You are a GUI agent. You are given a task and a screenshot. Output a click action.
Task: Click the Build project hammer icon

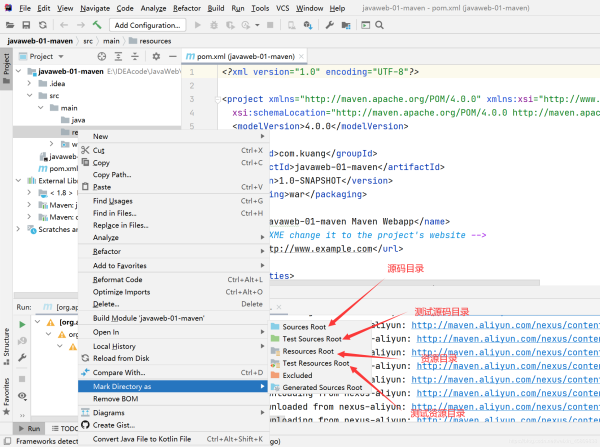(96, 24)
